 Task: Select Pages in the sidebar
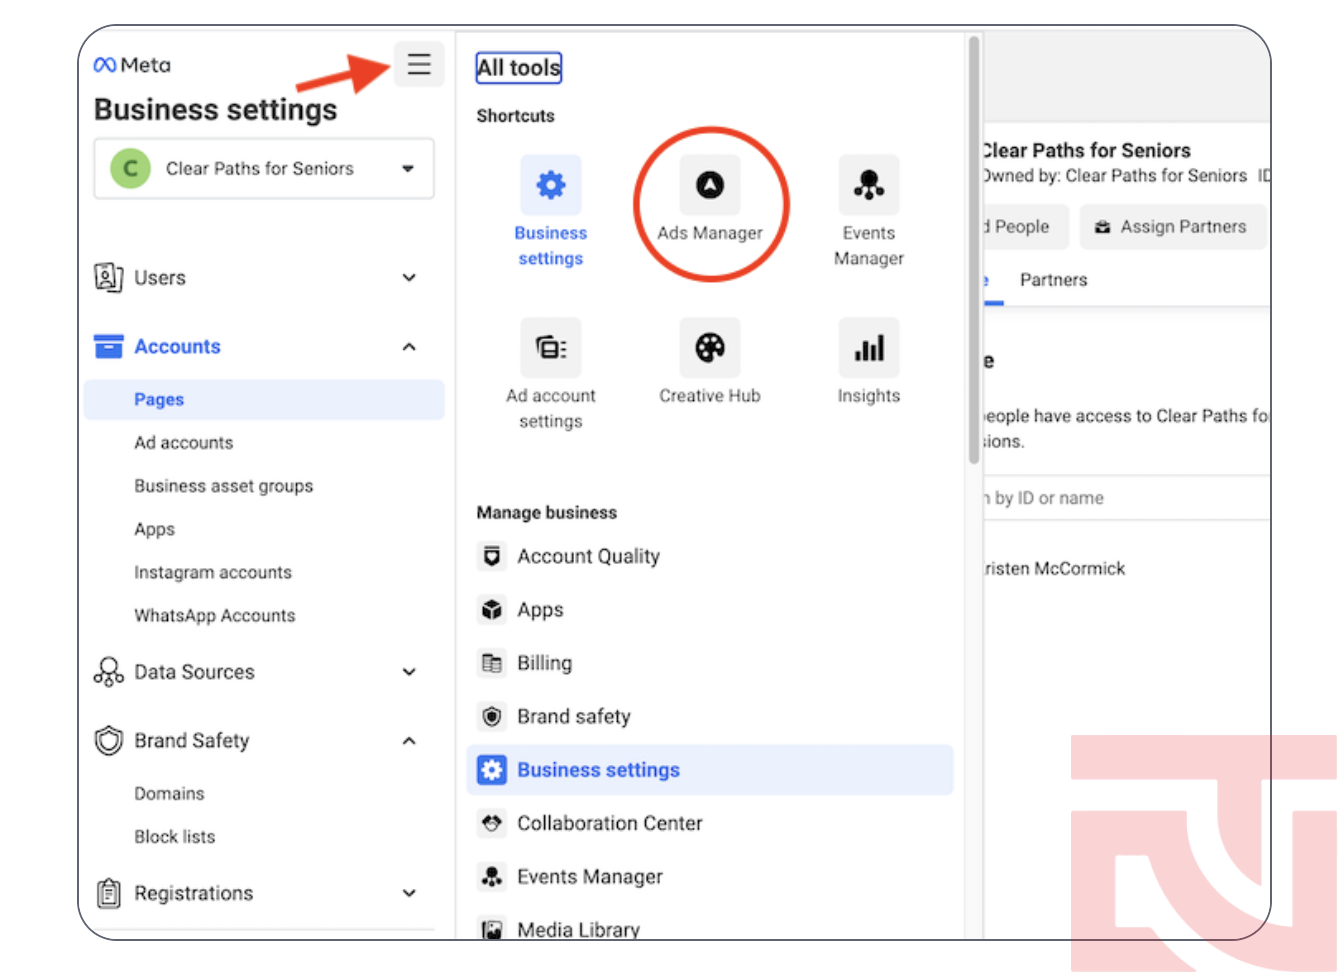[264, 400]
